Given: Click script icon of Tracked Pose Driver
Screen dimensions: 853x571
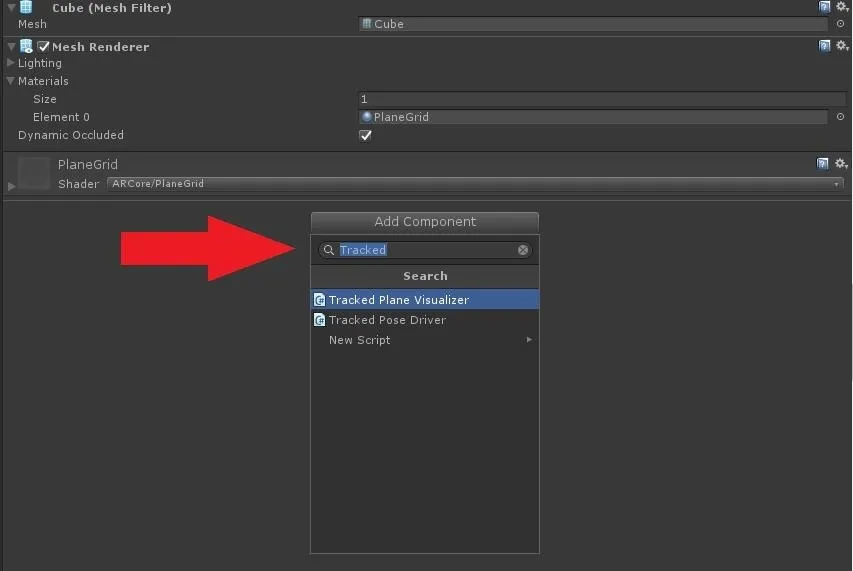Looking at the screenshot, I should [x=320, y=320].
